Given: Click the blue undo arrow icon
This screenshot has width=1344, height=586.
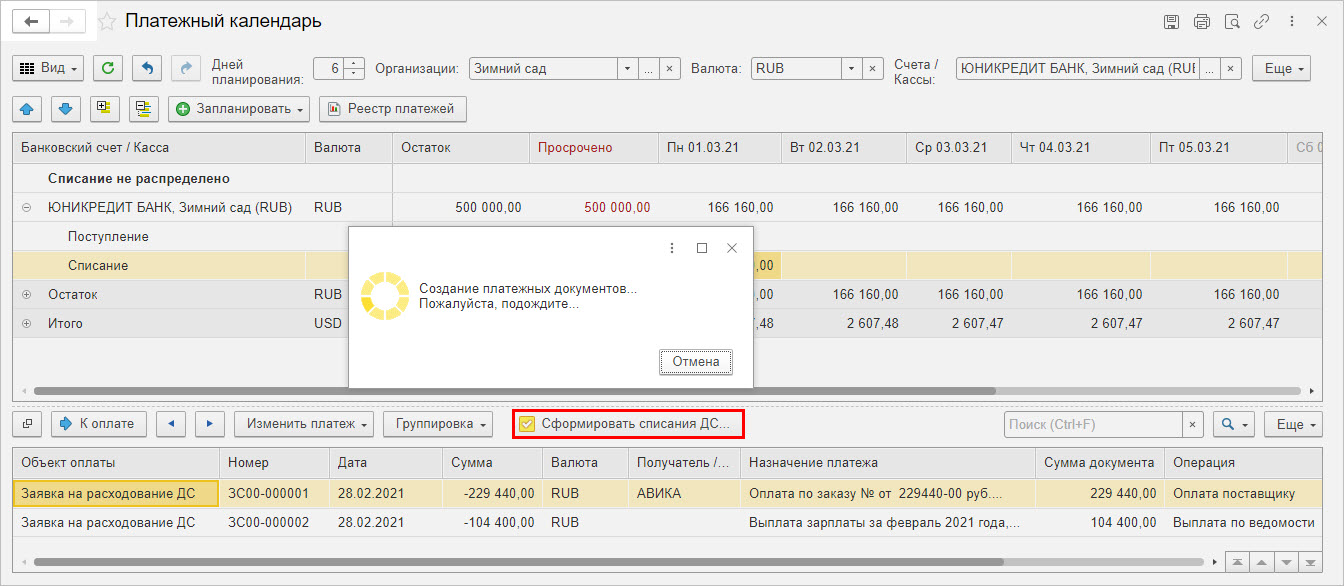Looking at the screenshot, I should (147, 68).
